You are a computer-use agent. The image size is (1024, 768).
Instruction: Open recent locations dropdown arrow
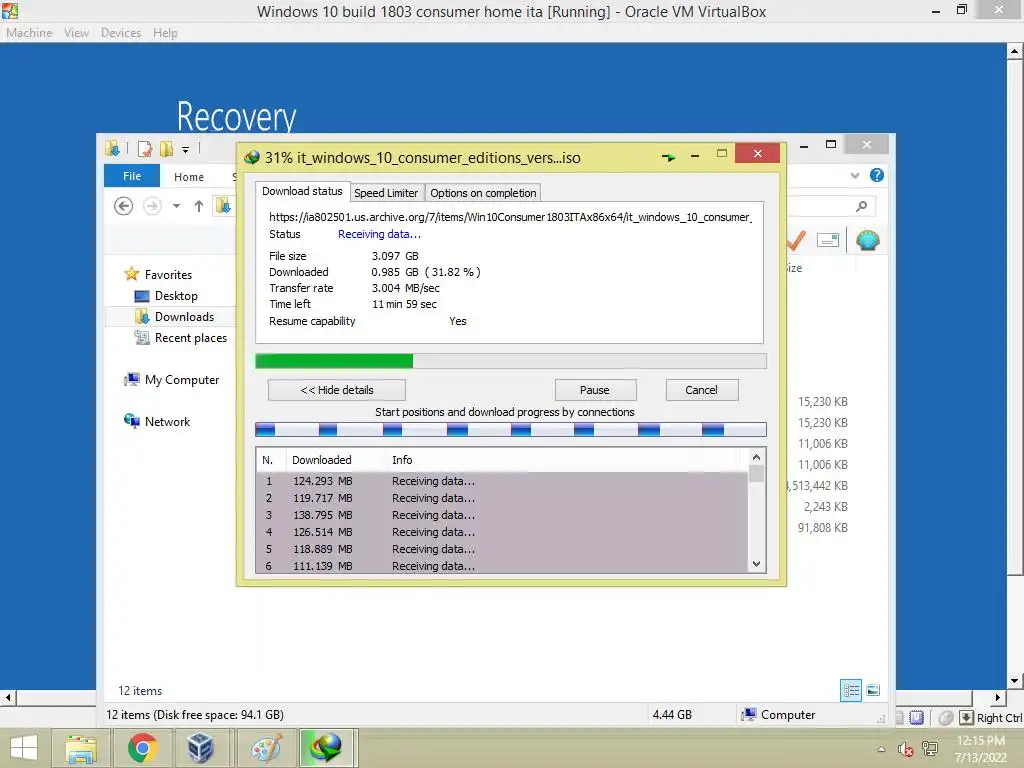click(x=176, y=206)
